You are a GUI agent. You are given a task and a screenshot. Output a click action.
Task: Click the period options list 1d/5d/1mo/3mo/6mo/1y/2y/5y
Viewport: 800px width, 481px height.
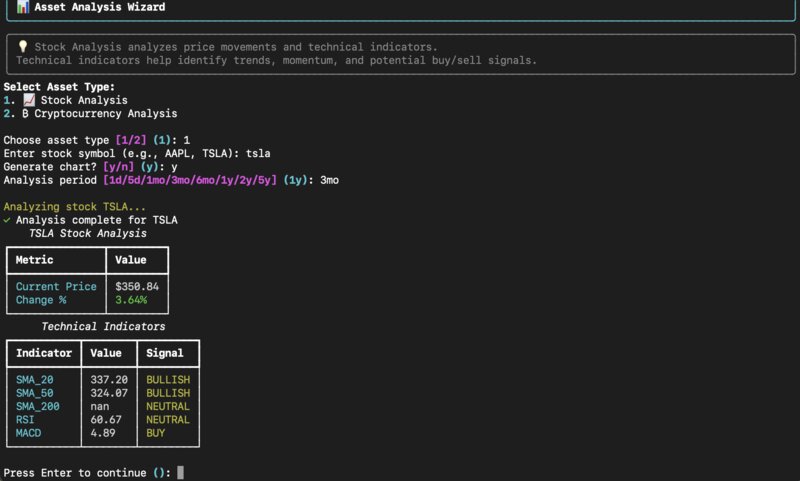[x=190, y=180]
